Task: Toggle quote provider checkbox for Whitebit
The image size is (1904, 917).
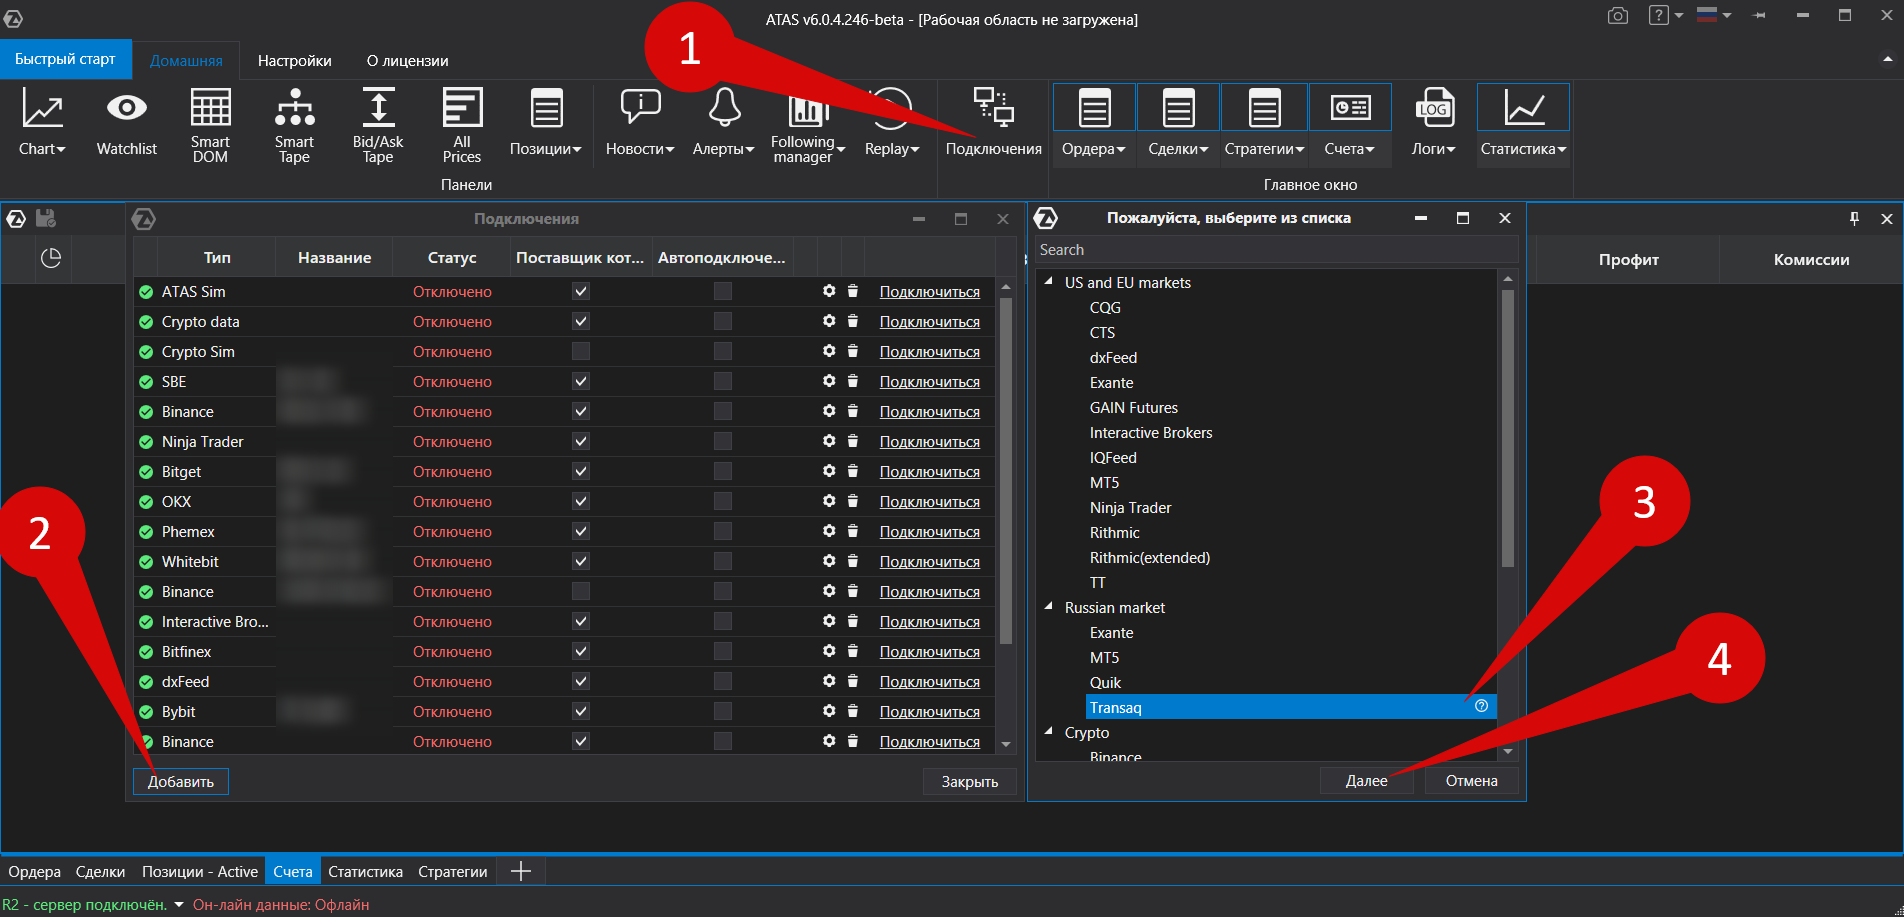Action: pos(581,561)
